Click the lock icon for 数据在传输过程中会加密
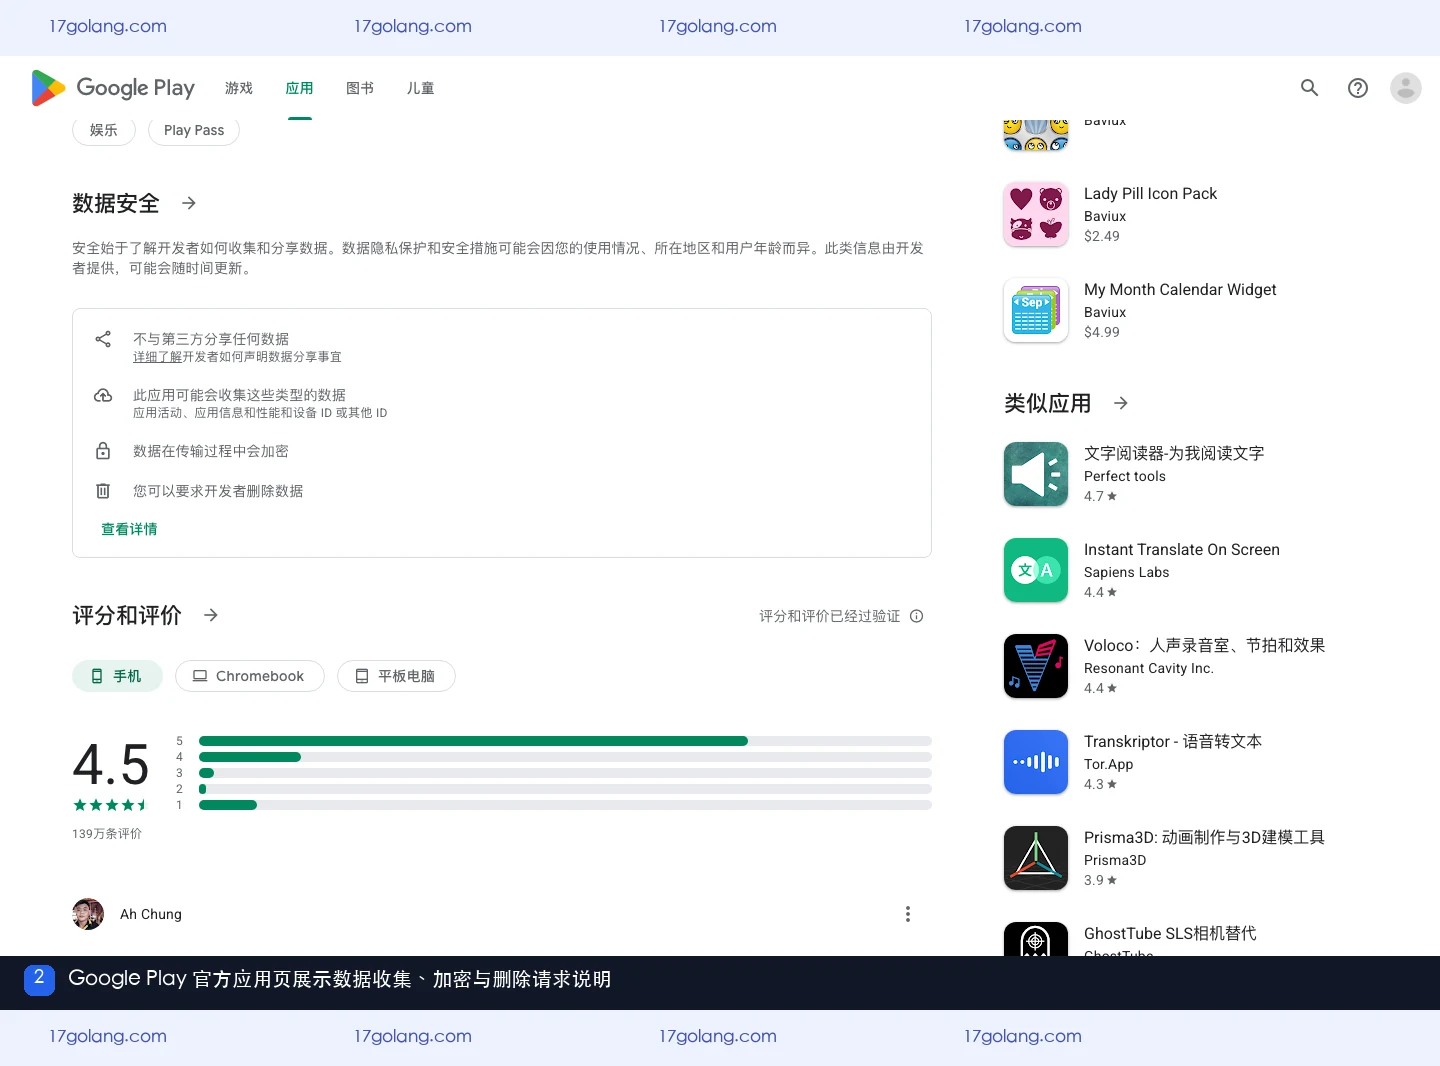Viewport: 1440px width, 1066px height. click(x=103, y=451)
